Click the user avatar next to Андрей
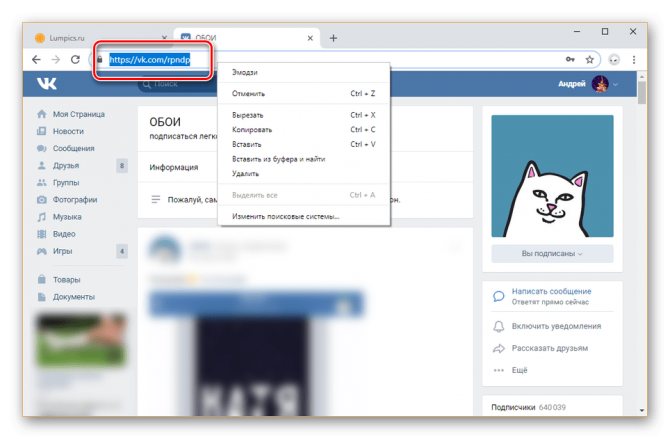The width and height of the screenshot is (670, 439). [600, 84]
